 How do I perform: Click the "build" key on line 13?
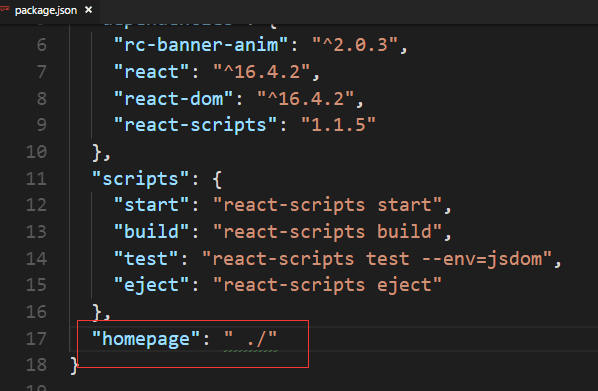click(151, 232)
